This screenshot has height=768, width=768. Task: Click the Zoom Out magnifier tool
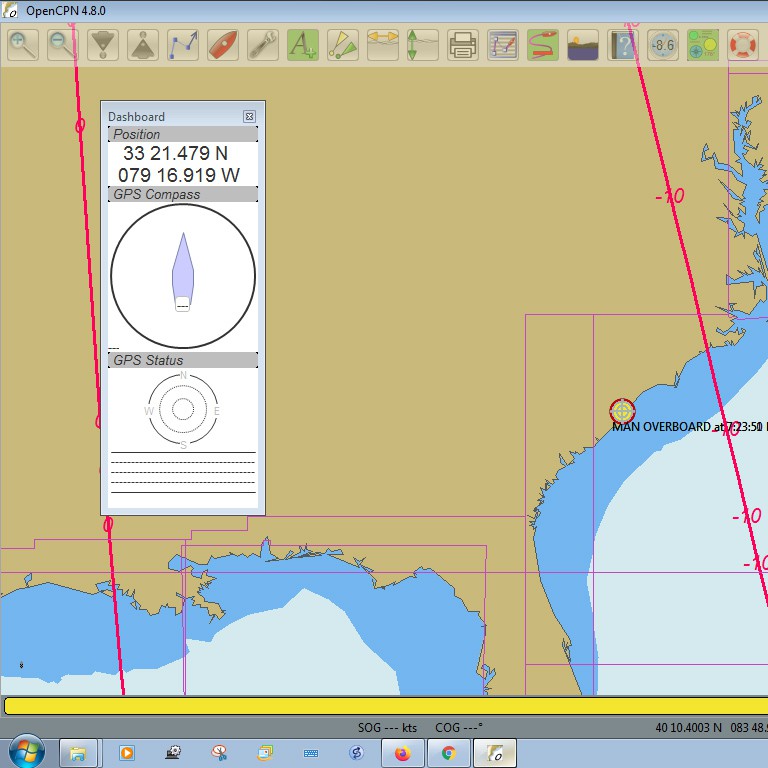tap(62, 45)
